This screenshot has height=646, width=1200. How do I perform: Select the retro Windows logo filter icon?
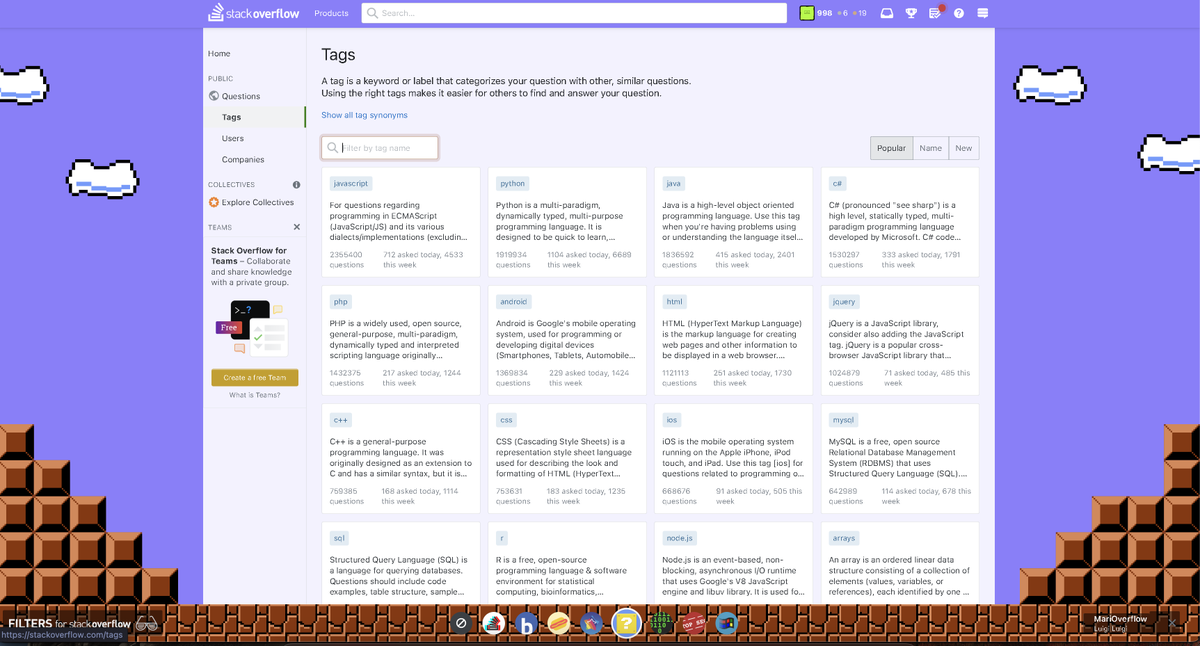point(727,623)
